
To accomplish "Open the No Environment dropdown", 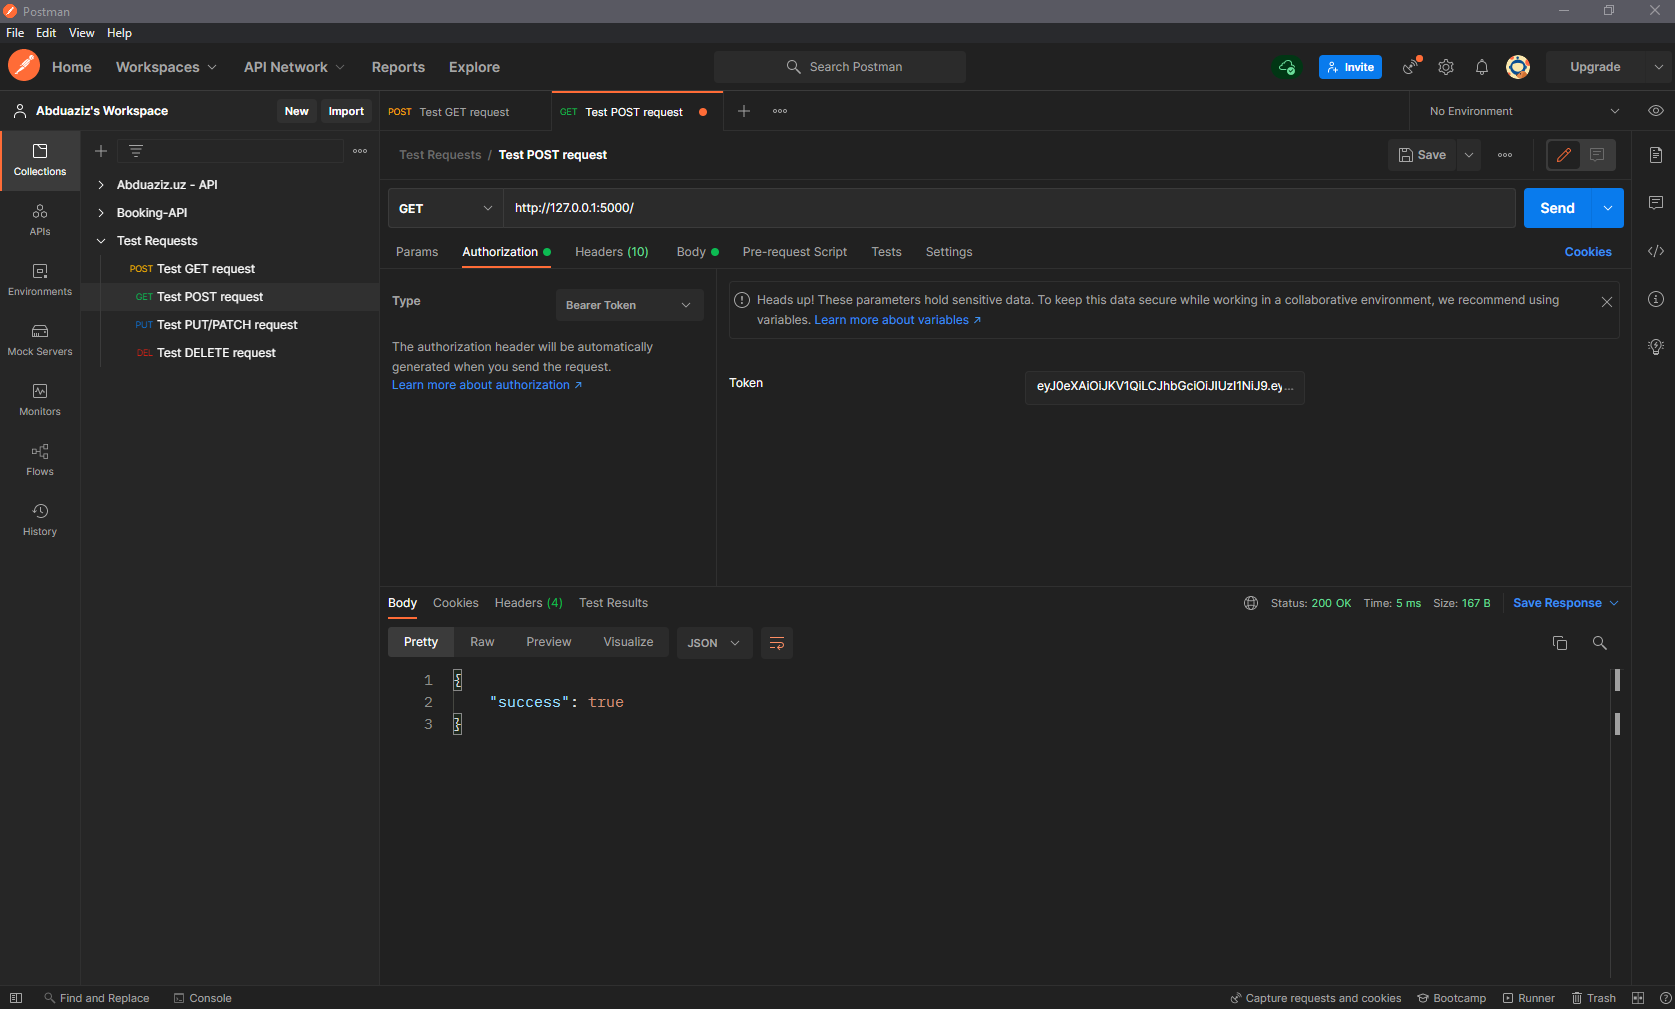I will point(1523,111).
